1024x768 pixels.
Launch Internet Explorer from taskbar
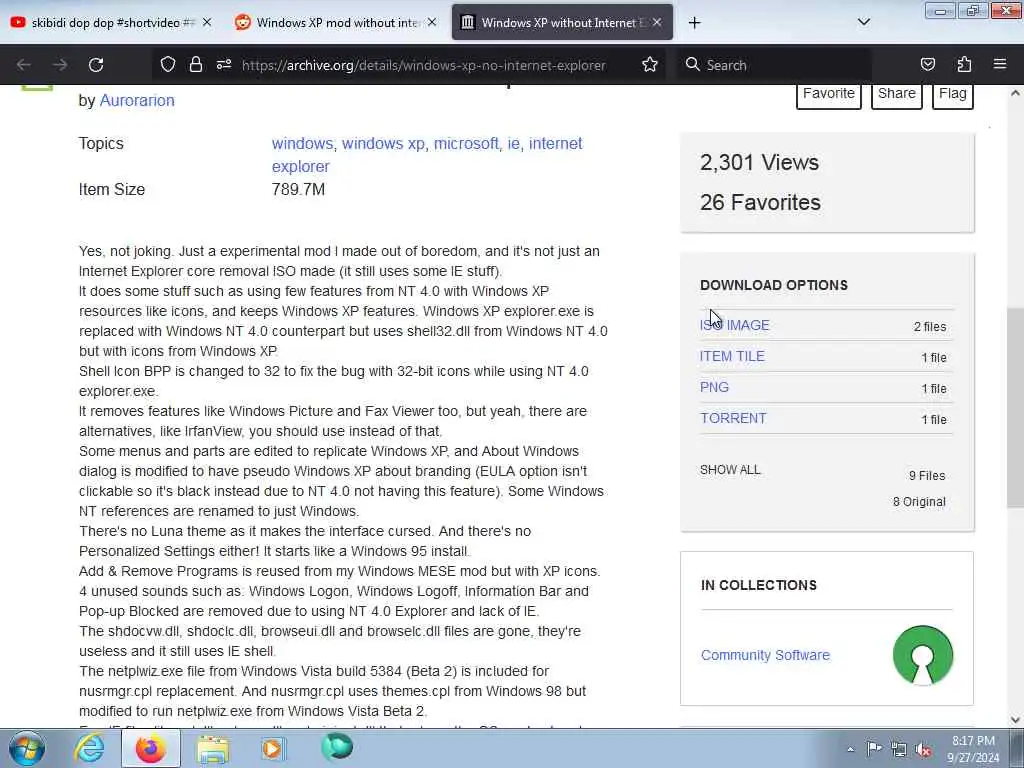coord(89,748)
